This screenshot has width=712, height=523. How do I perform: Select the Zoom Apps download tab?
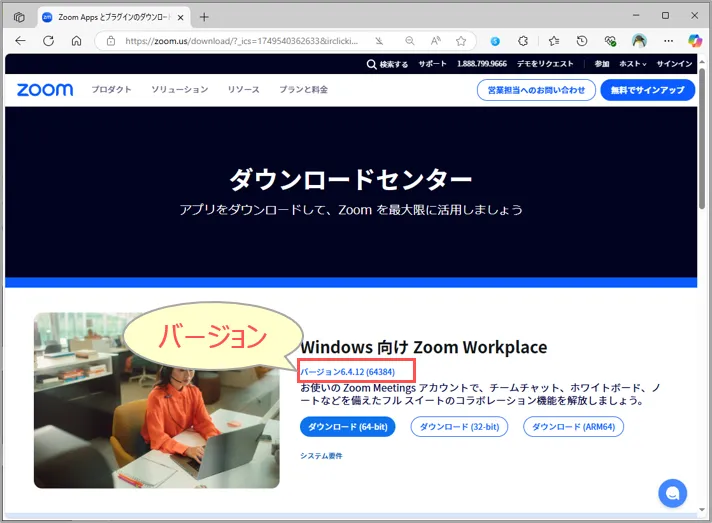click(x=113, y=17)
